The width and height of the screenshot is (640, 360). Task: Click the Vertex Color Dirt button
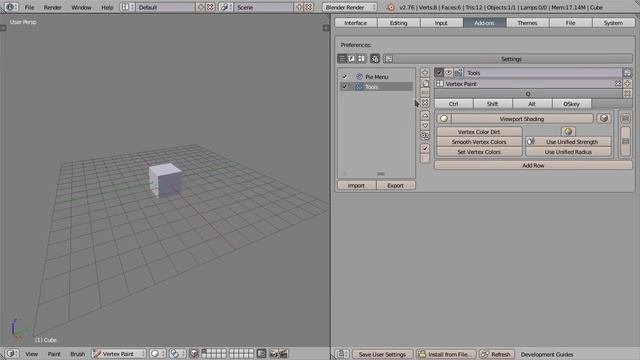pos(479,132)
